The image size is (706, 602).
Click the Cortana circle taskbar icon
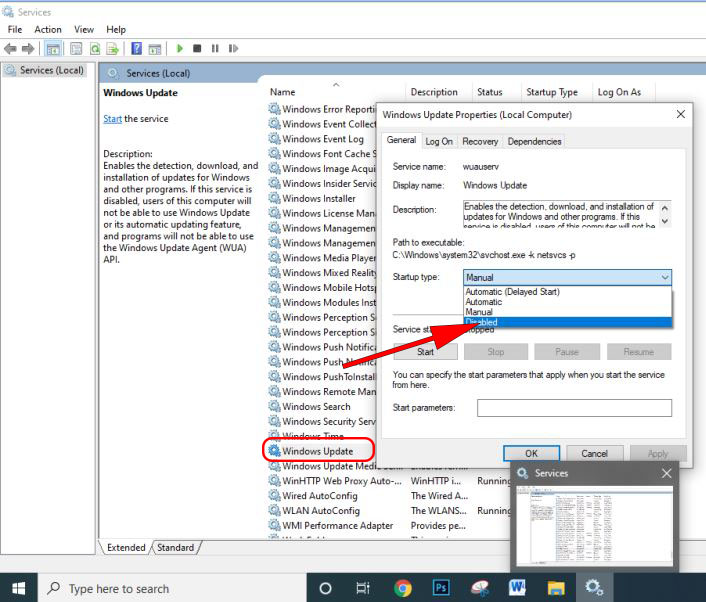325,588
